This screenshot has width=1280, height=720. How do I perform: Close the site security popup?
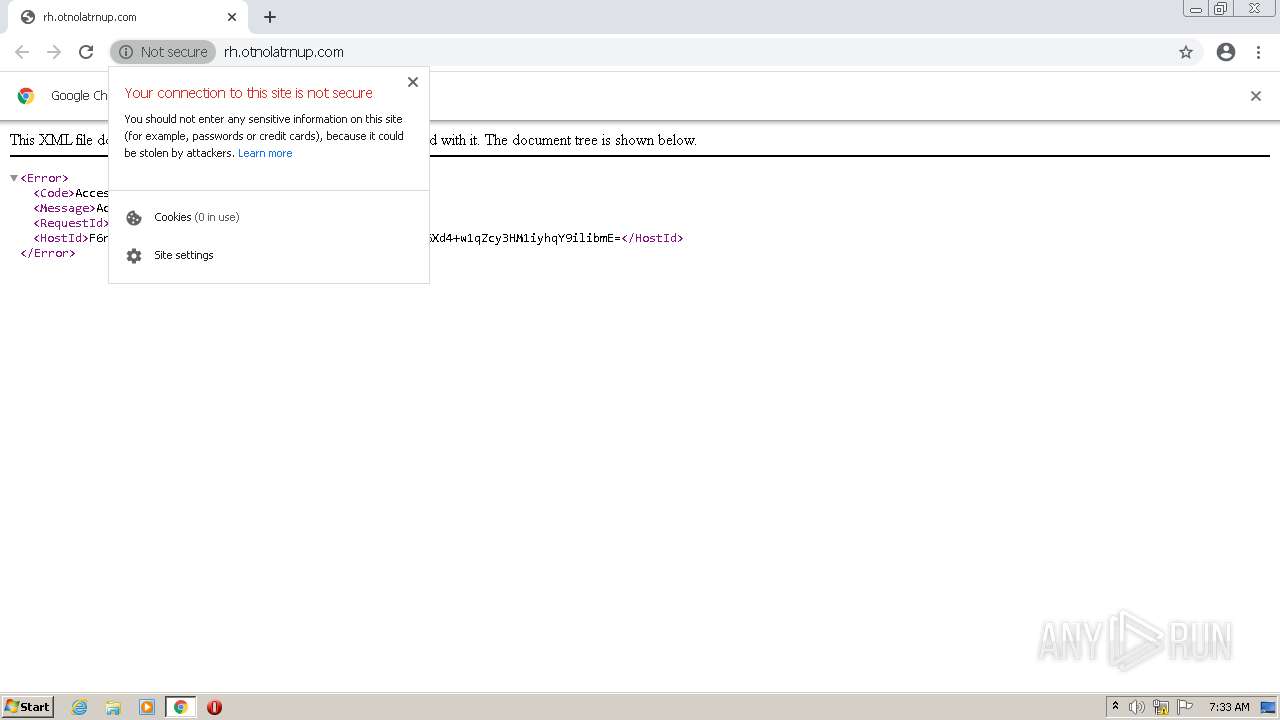tap(413, 82)
